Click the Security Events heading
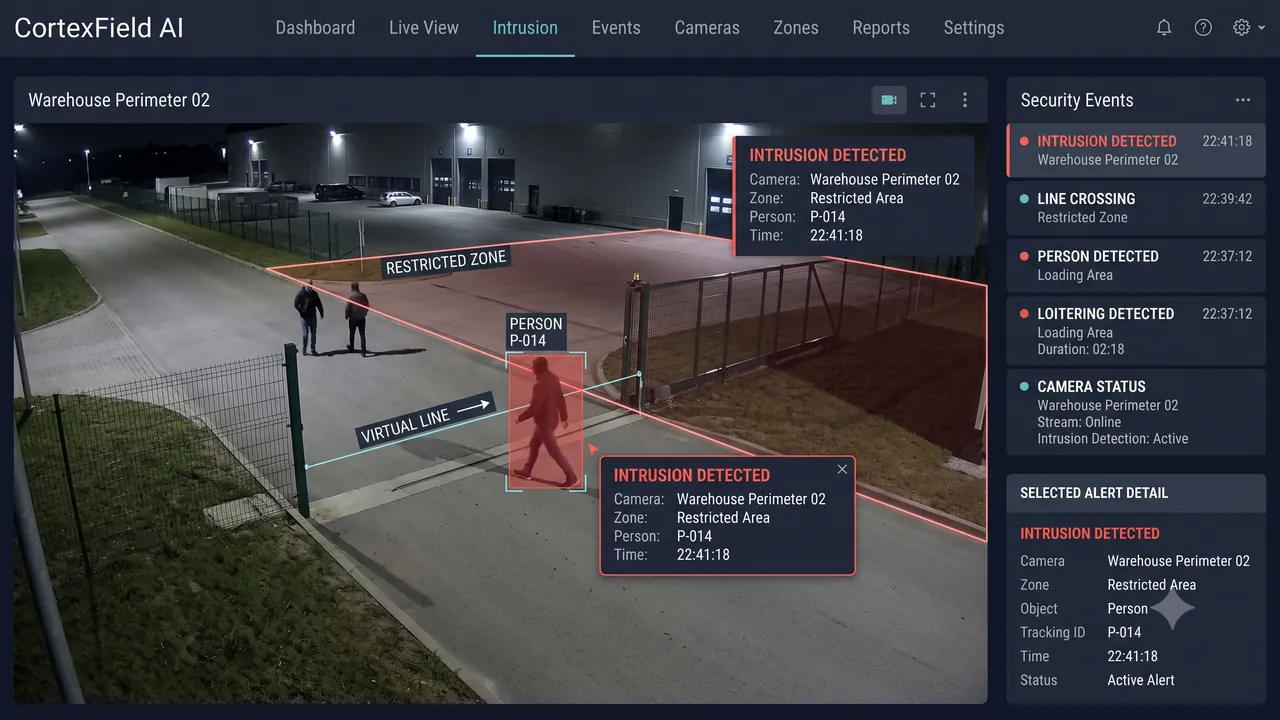 [x=1077, y=100]
